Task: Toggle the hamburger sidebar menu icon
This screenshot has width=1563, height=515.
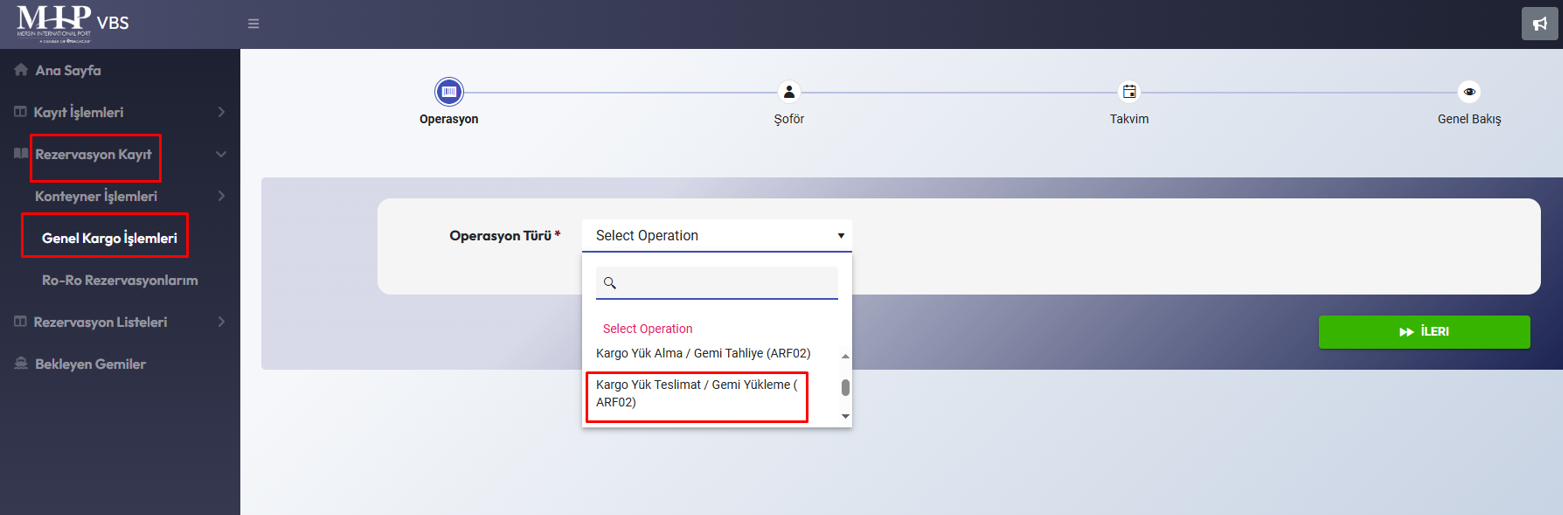Action: coord(253,24)
